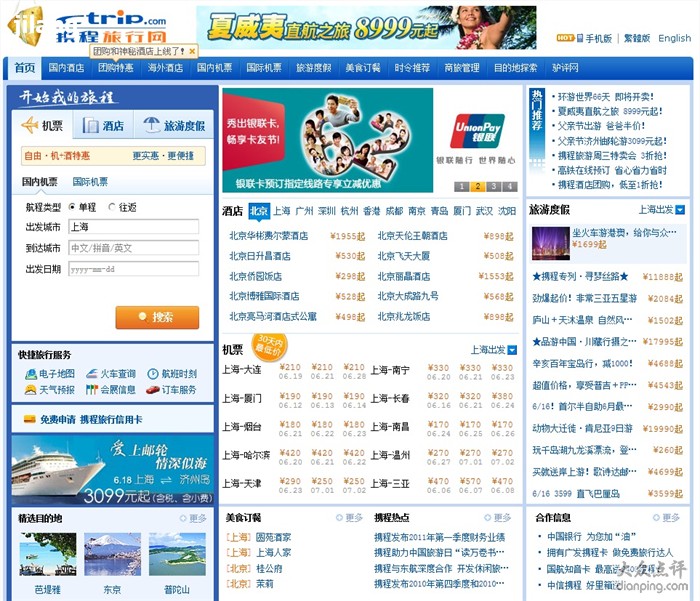Select the 机票 flights tab with airplane icon
700x601 pixels.
click(x=42, y=125)
